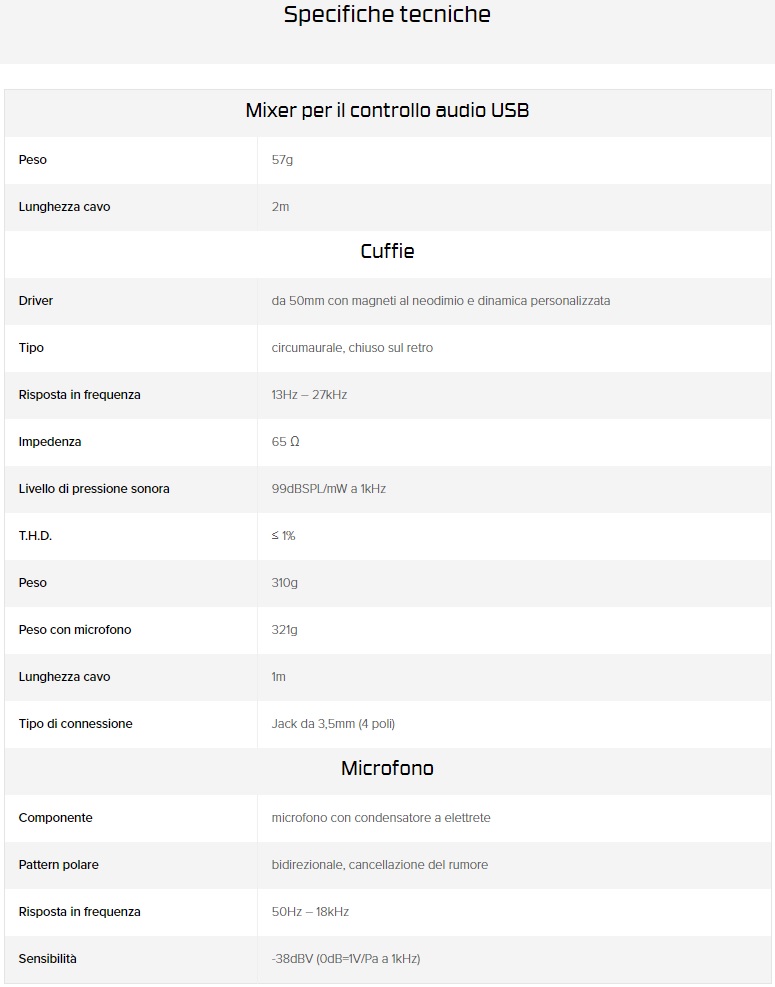Click the 13Hz – 27kHz frequency value
Image resolution: width=775 pixels, height=987 pixels.
[309, 395]
